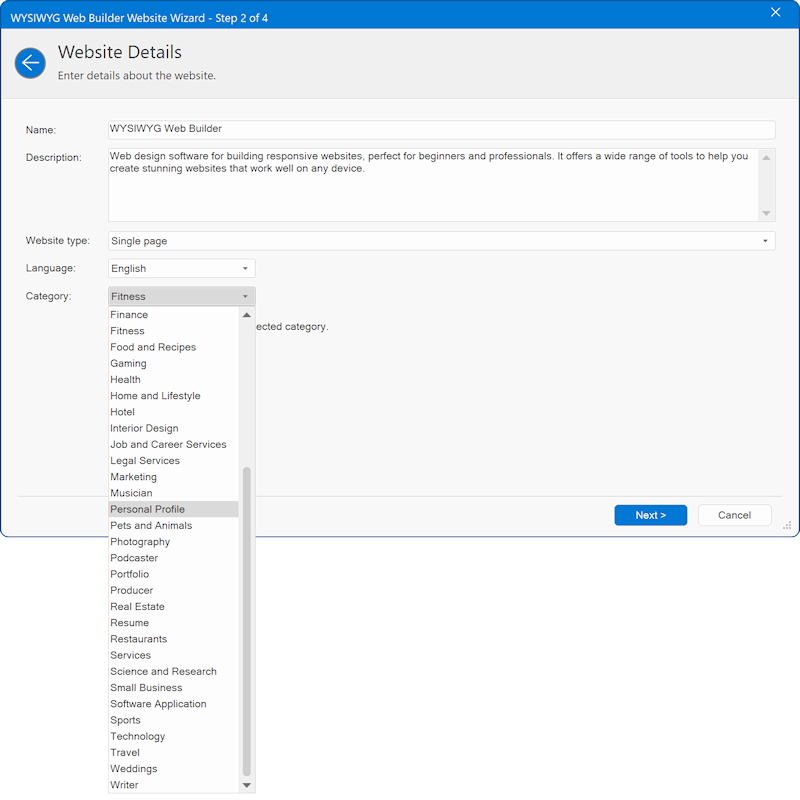Image resolution: width=800 pixels, height=800 pixels.
Task: Choose Producer from the list
Action: point(173,591)
